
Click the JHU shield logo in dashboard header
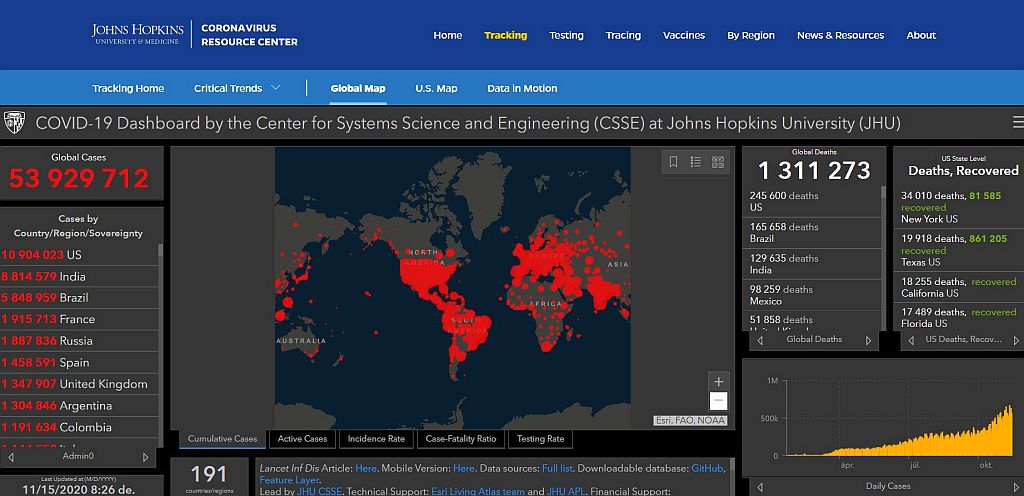[14, 122]
